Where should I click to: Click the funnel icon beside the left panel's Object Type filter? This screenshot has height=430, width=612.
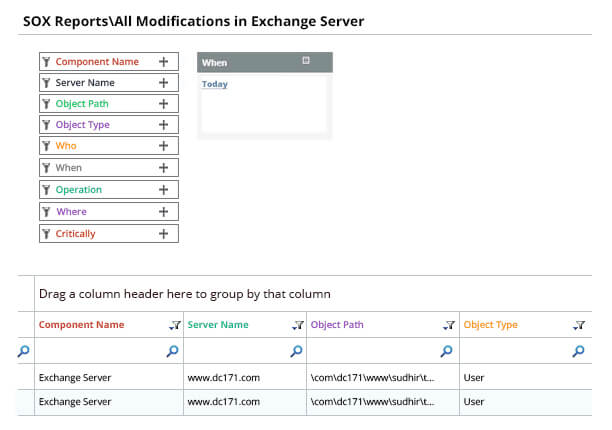[46, 125]
